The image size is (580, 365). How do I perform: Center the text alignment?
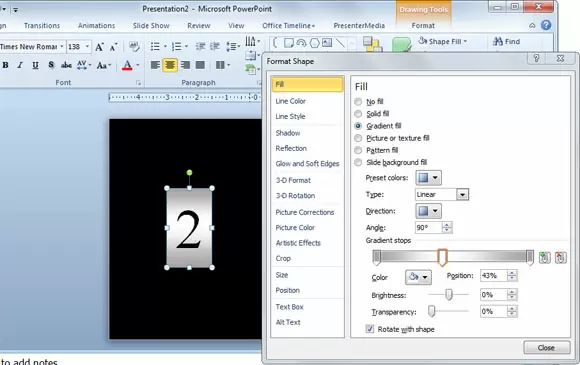170,65
